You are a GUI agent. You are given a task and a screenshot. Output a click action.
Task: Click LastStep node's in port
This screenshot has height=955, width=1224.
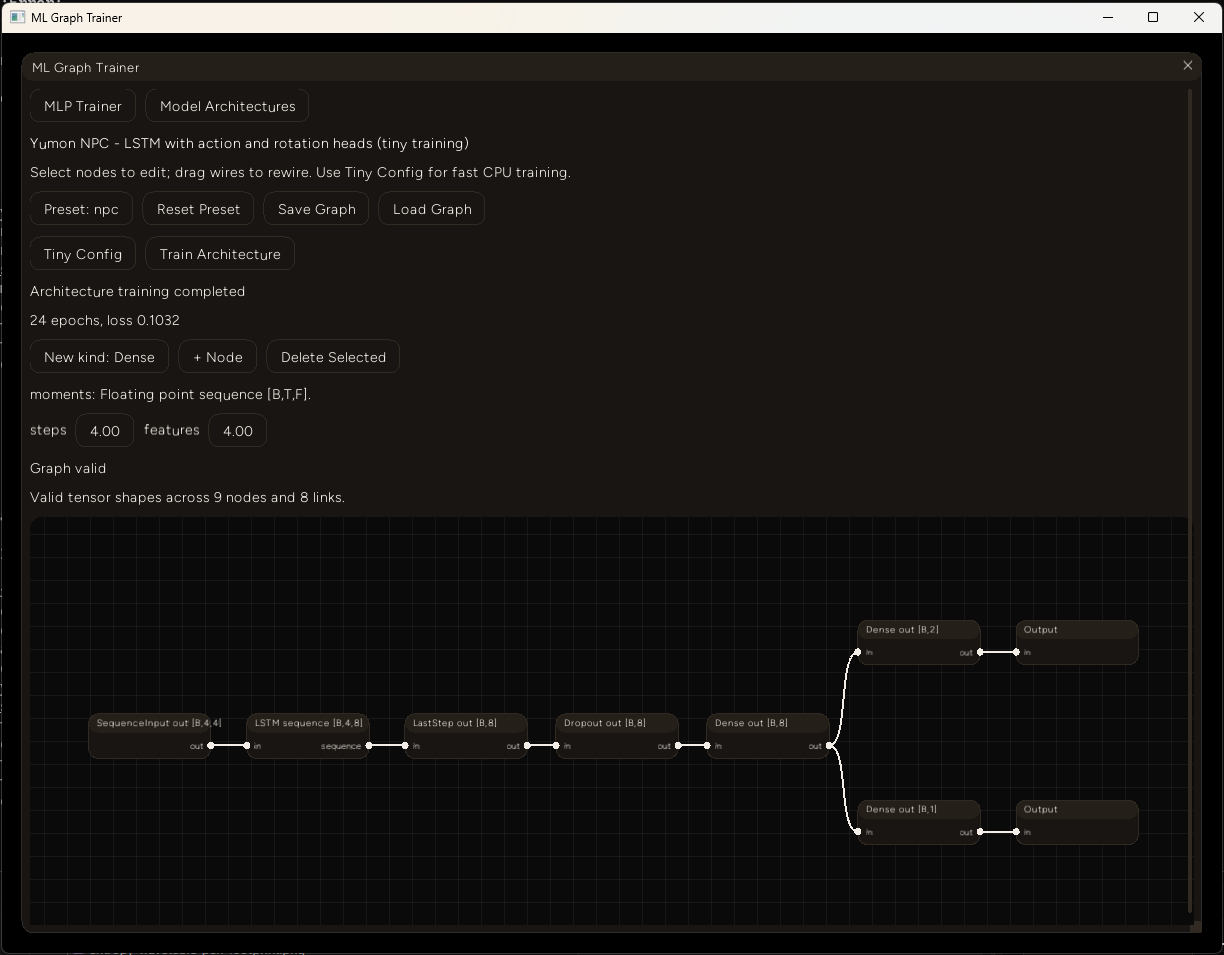tap(405, 746)
